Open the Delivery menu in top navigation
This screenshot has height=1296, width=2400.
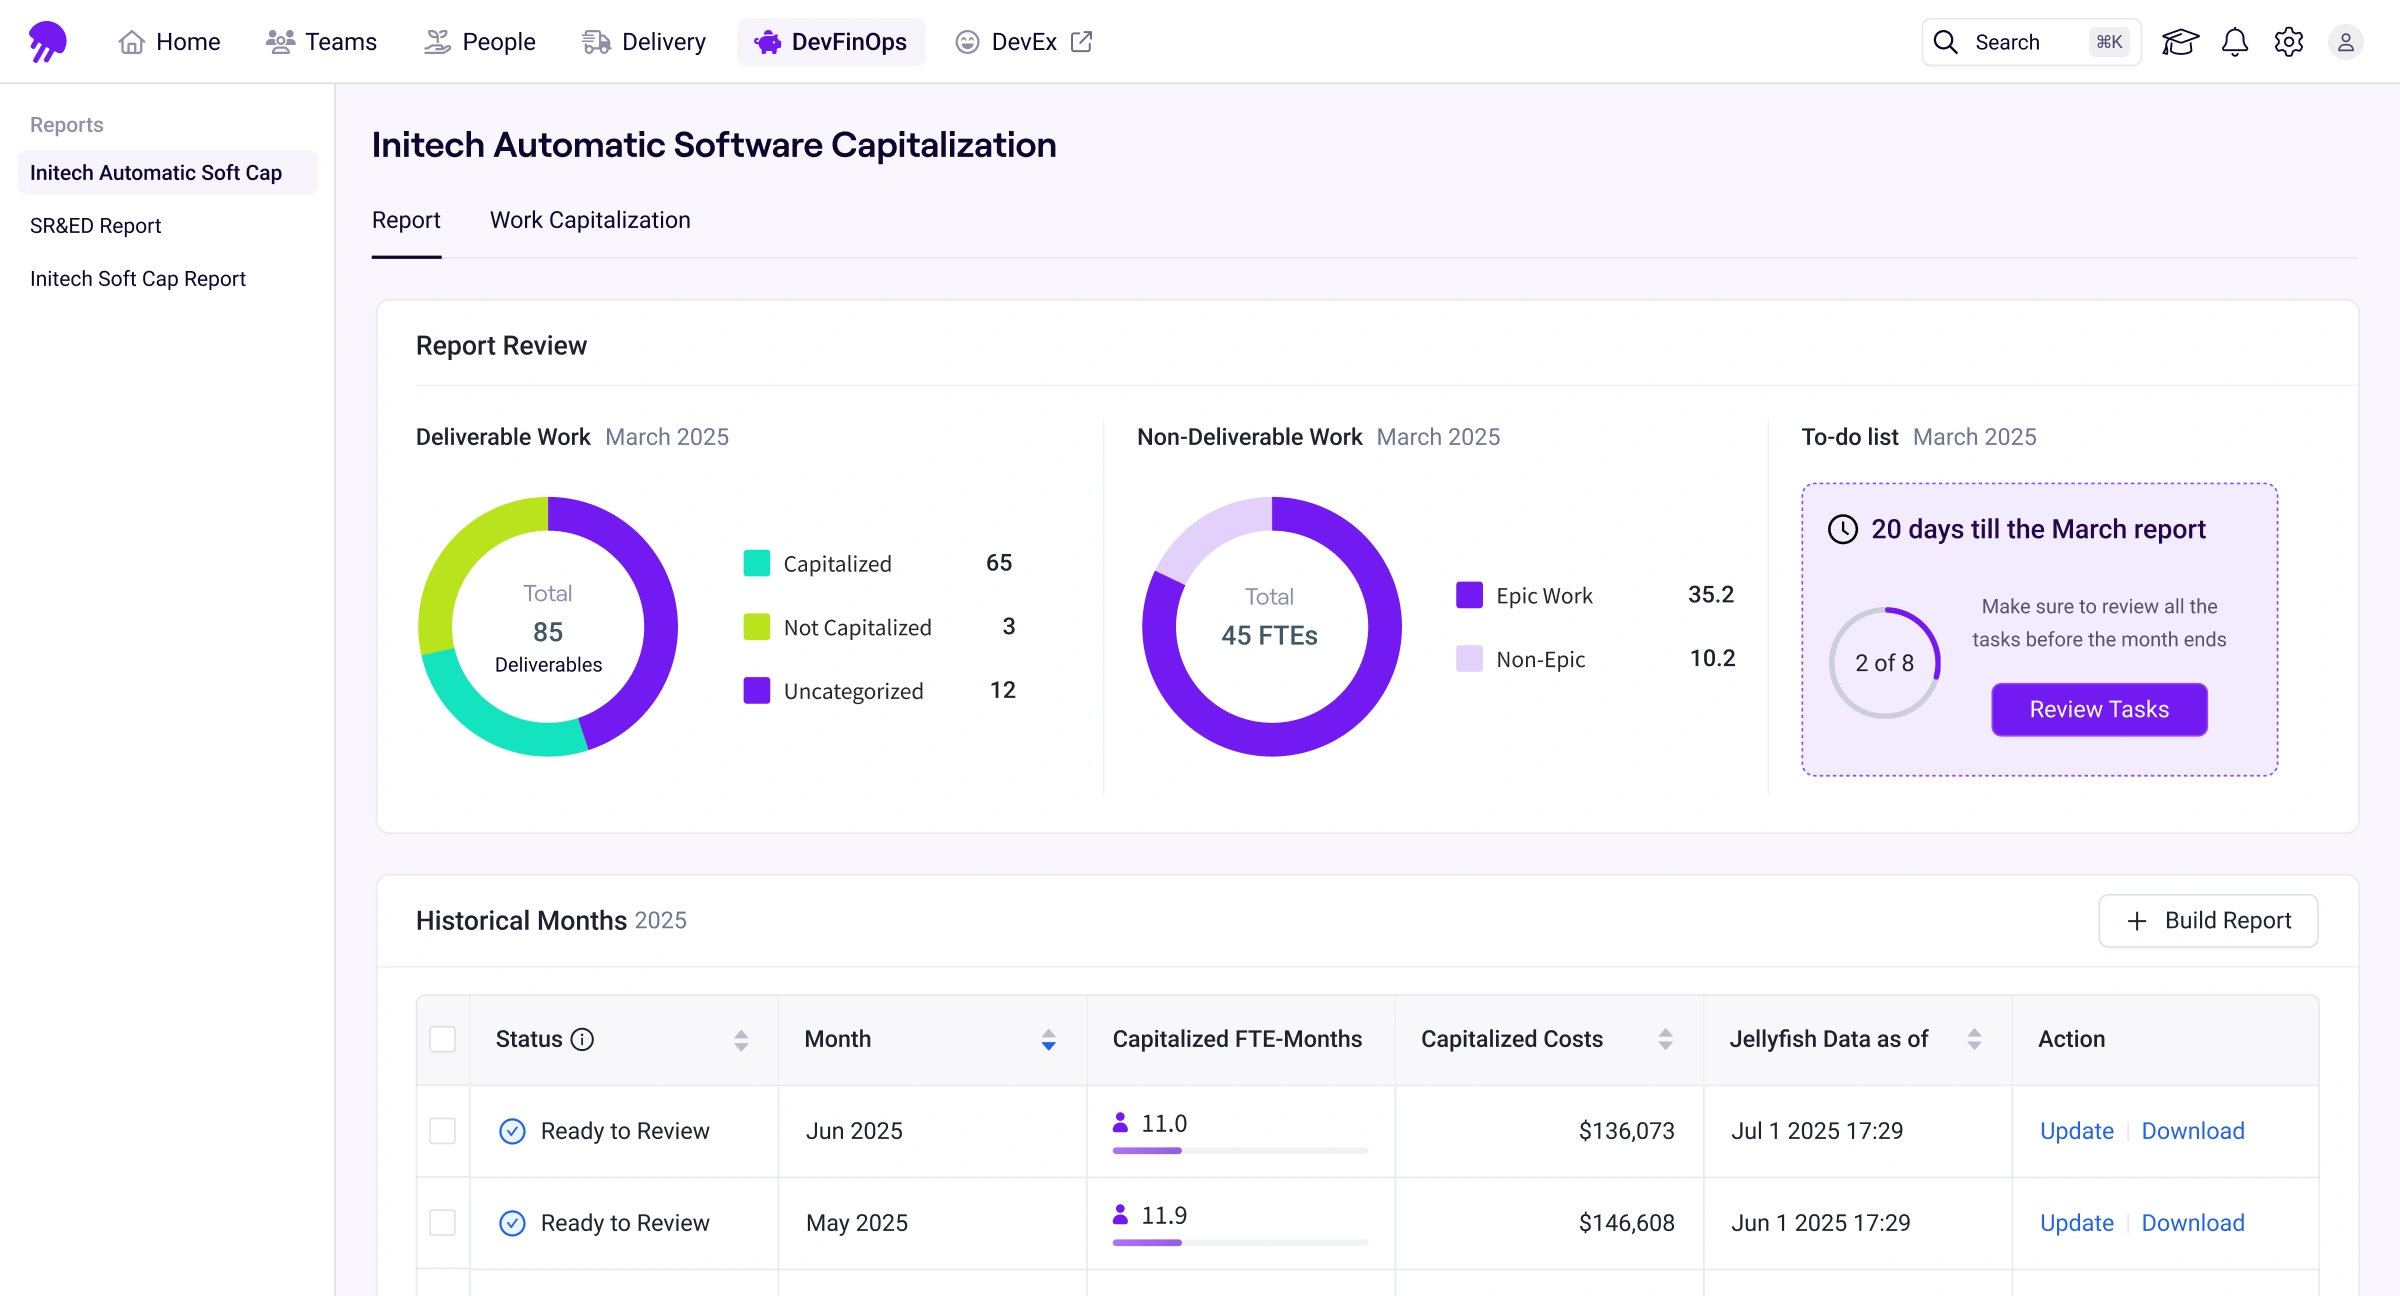(644, 42)
